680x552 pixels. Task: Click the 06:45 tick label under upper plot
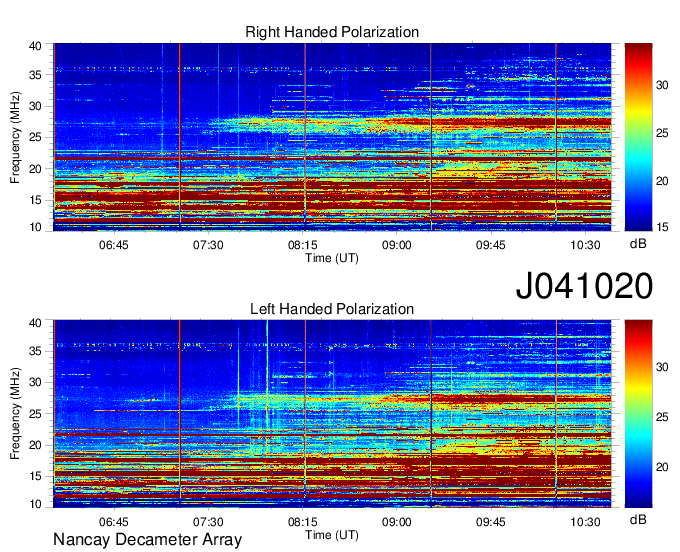114,245
